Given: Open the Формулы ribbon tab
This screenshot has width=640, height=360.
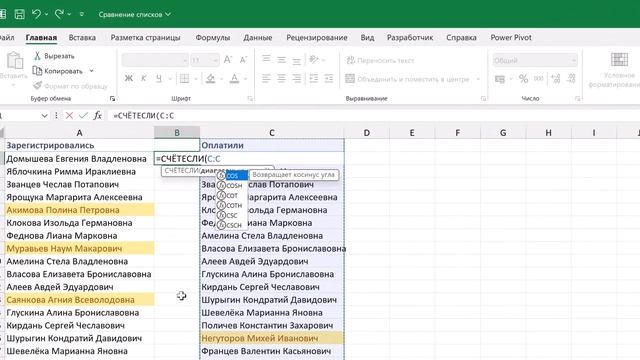Looking at the screenshot, I should click(213, 38).
